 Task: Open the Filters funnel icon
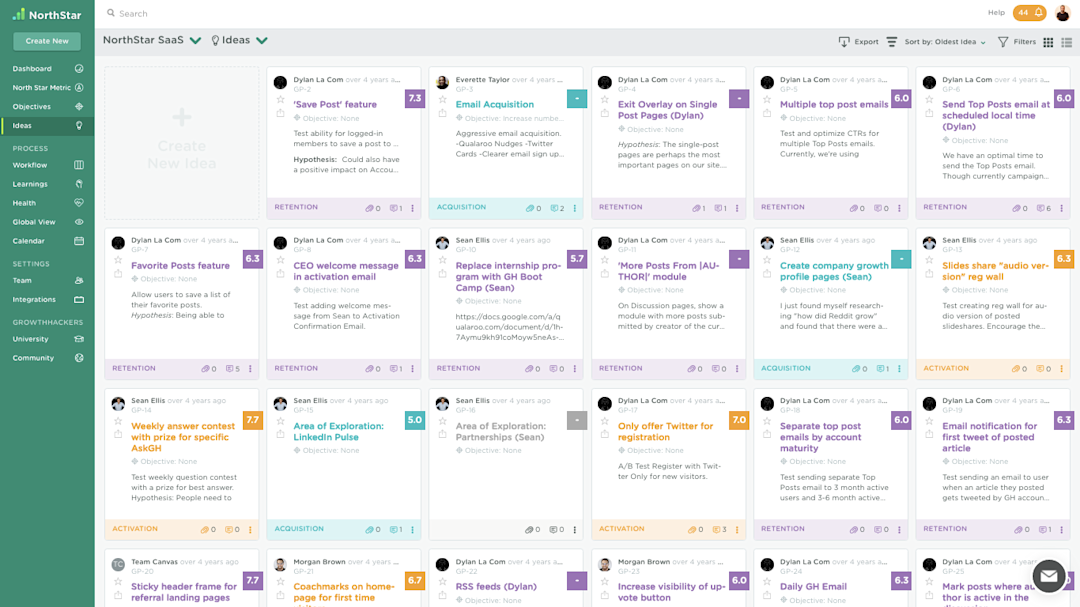pos(1003,42)
